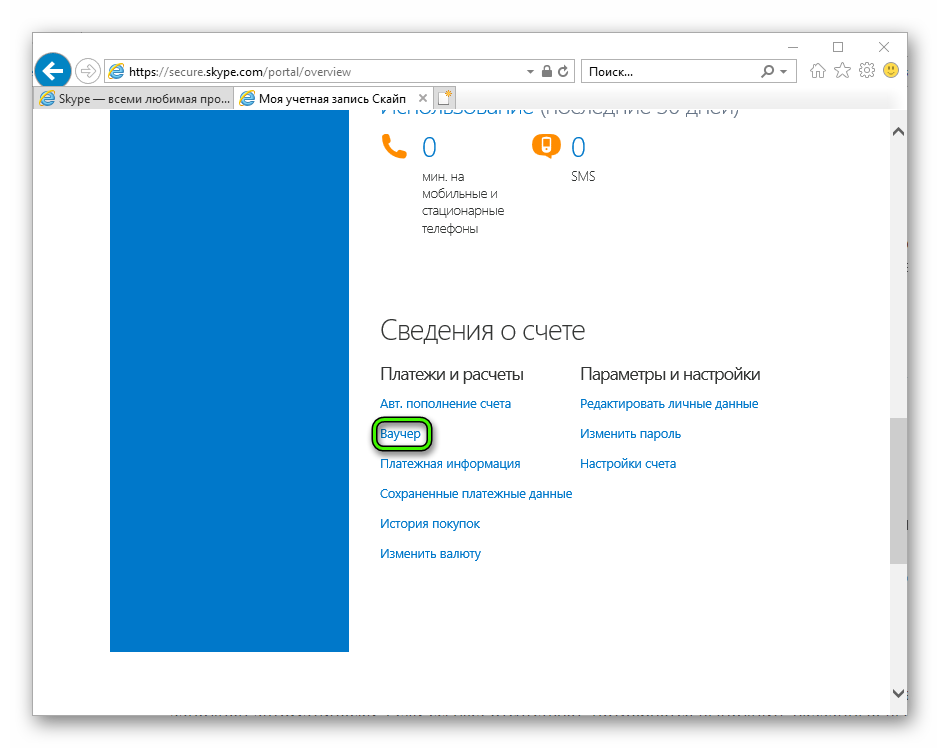This screenshot has height=748, width=940.
Task: Open the Tools gear icon
Action: coord(867,71)
